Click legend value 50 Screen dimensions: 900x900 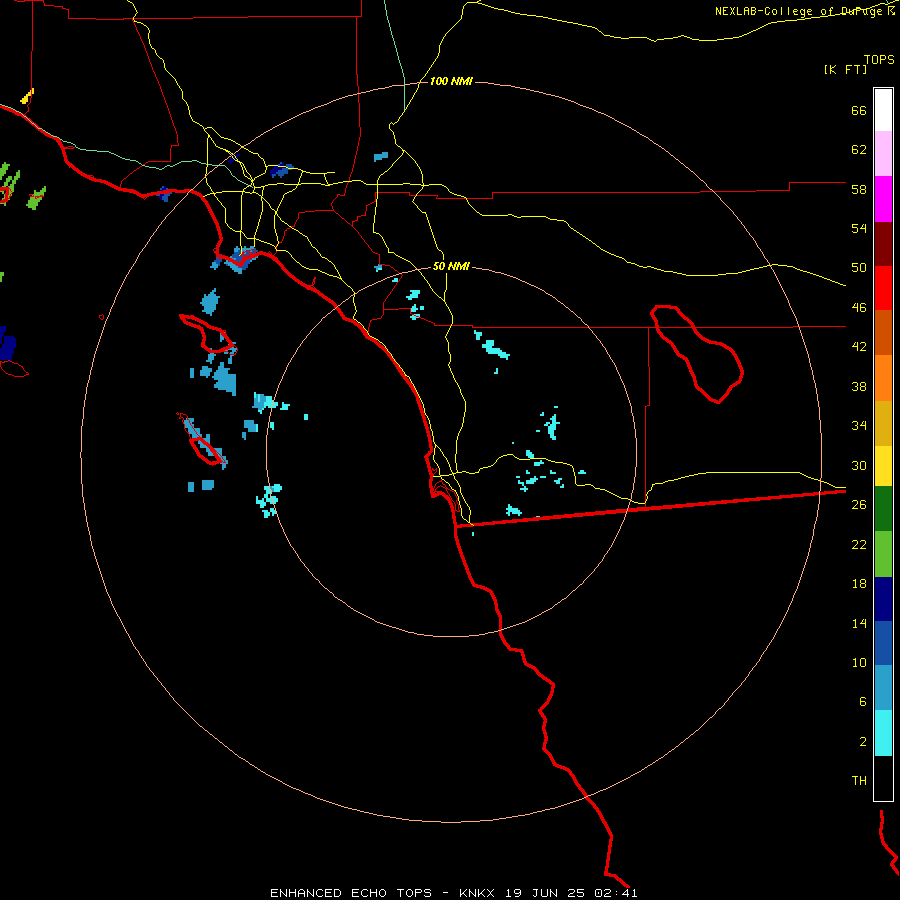pyautogui.click(x=859, y=268)
